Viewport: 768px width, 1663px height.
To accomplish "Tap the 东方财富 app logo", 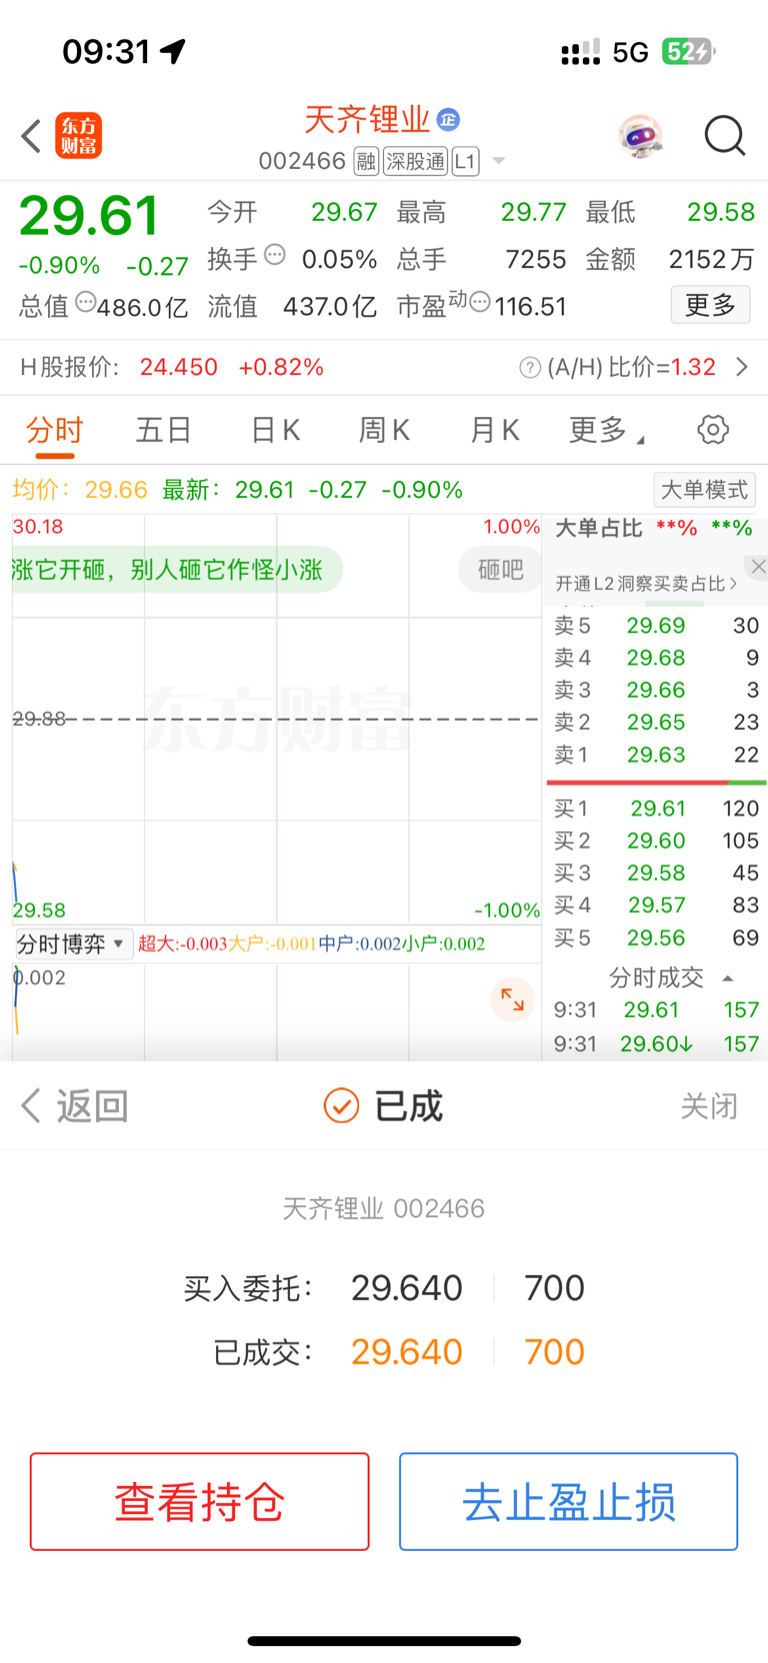I will (79, 136).
